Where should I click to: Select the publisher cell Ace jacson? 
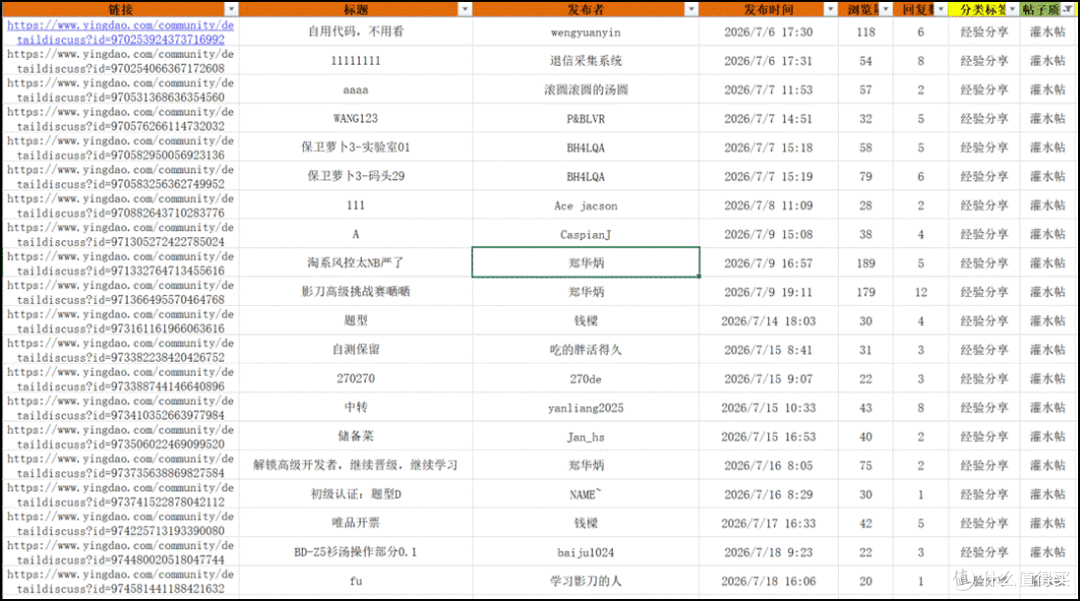[585, 205]
